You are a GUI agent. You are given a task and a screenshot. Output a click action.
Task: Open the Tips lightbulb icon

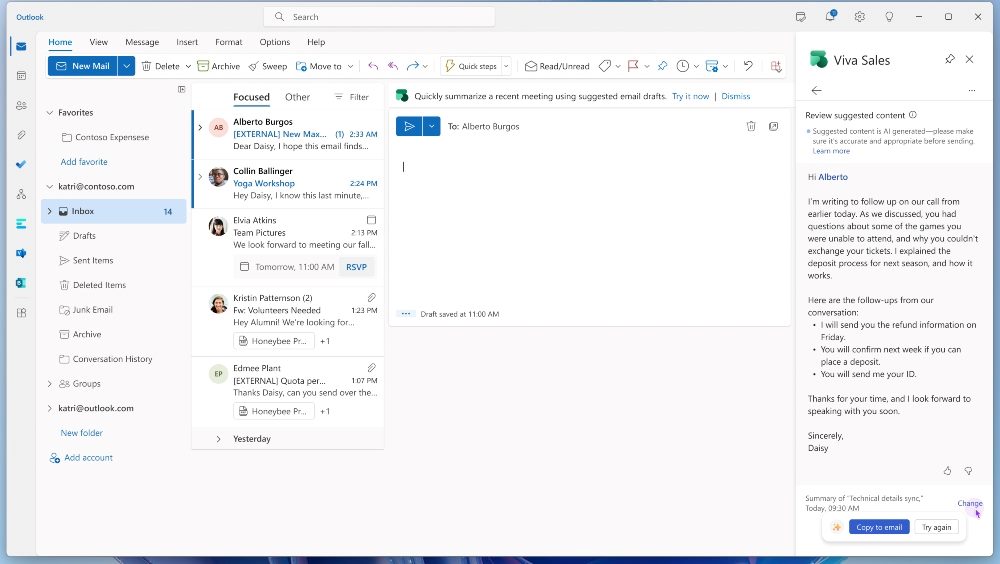[x=889, y=17]
